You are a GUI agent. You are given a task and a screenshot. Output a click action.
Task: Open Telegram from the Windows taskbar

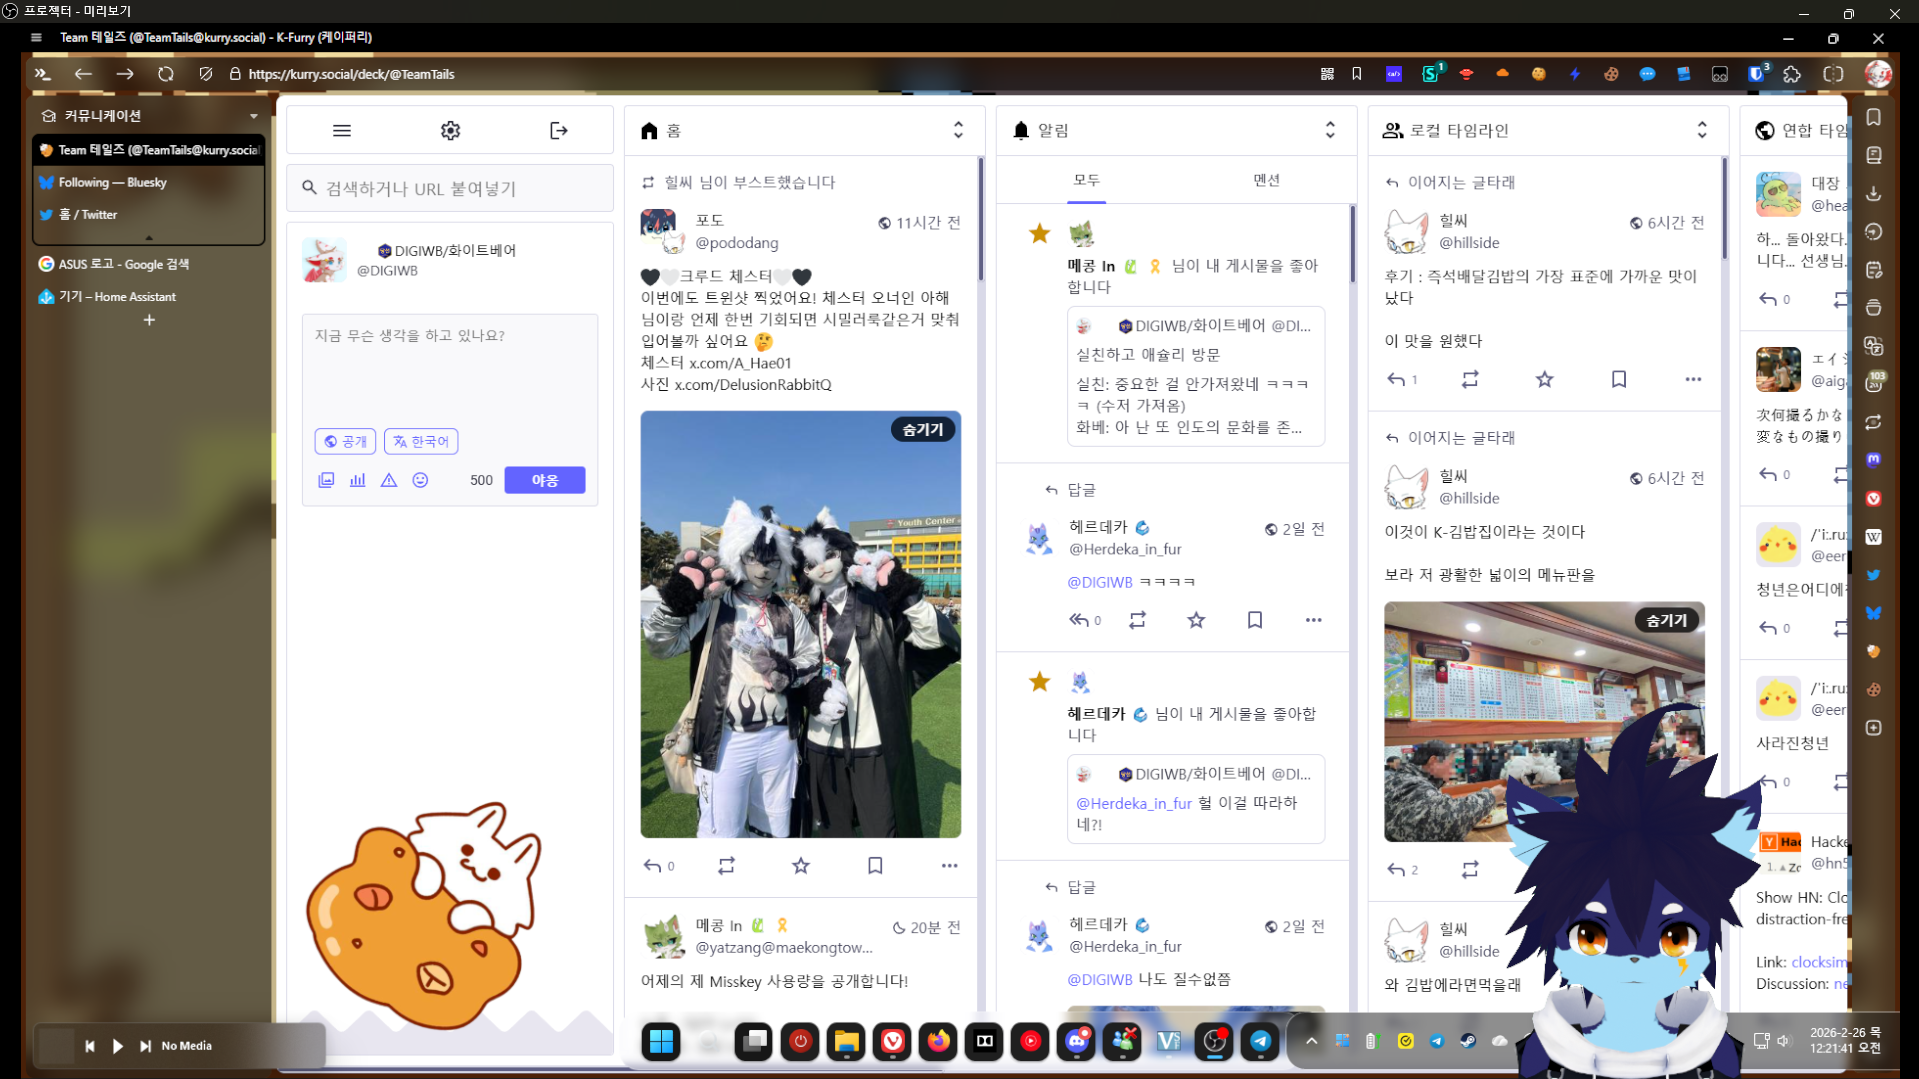[x=1260, y=1041]
